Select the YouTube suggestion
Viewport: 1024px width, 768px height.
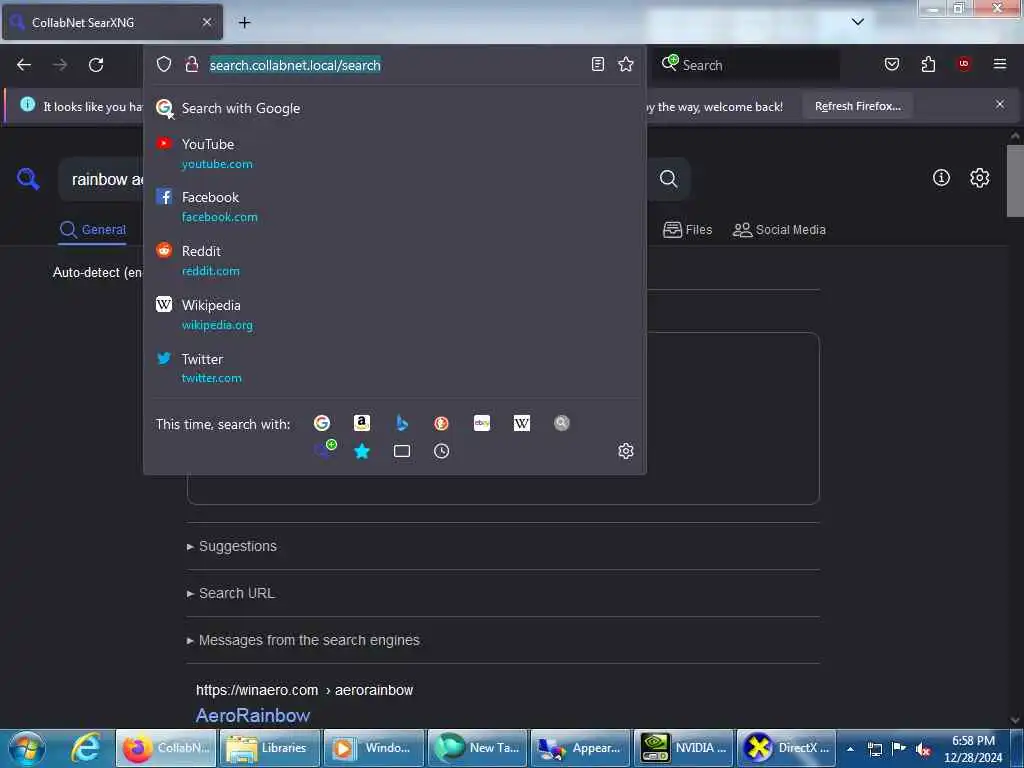click(x=394, y=153)
